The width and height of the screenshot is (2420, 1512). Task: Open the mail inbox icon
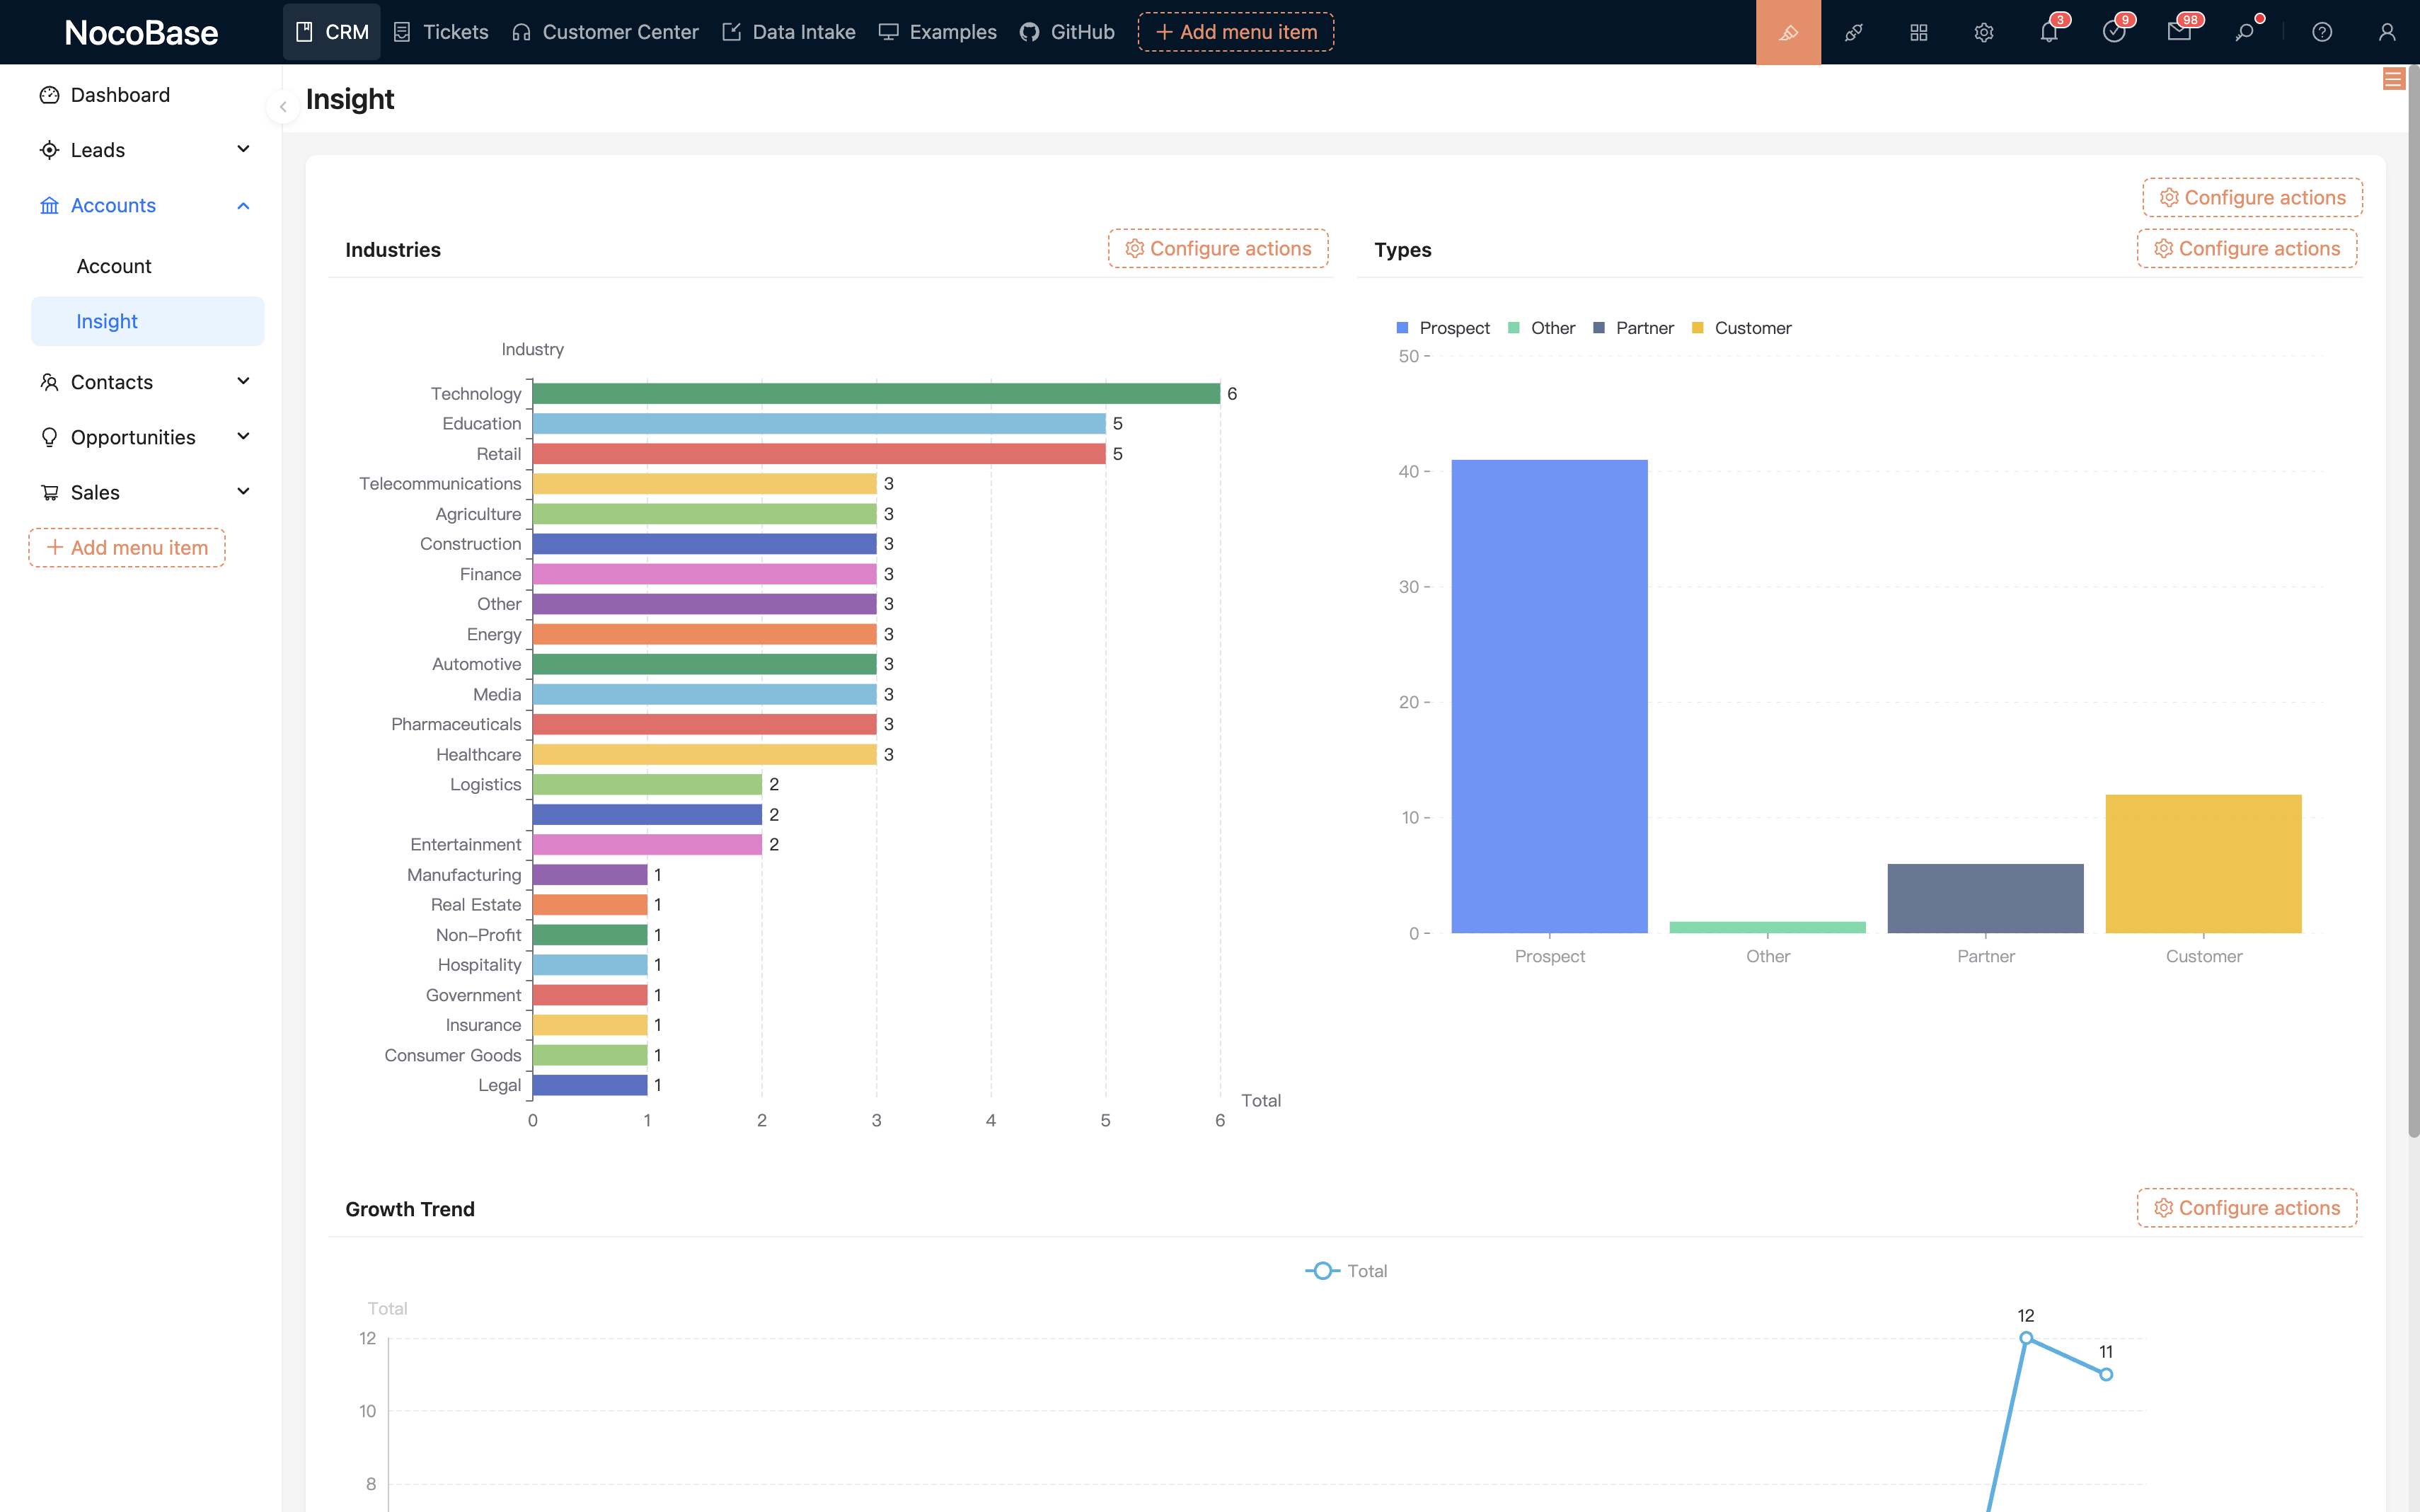2179,32
